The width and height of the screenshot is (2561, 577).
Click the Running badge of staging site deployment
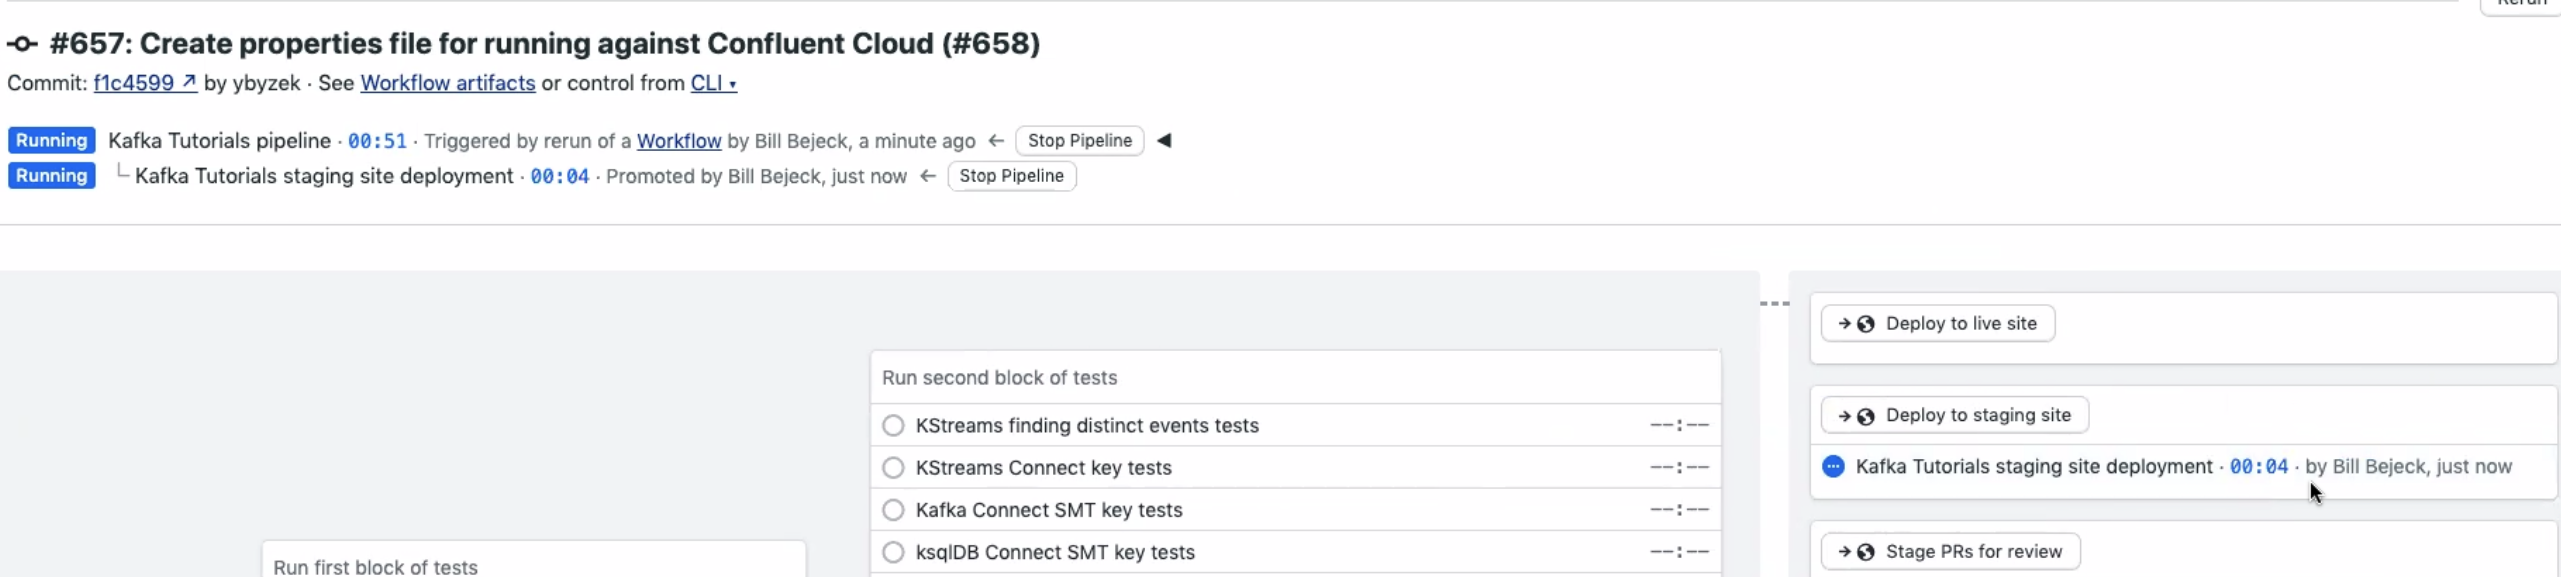51,176
